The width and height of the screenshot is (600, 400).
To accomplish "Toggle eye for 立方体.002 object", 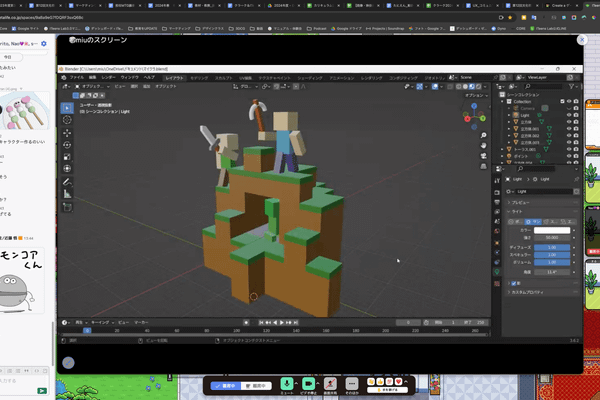I will point(569,136).
